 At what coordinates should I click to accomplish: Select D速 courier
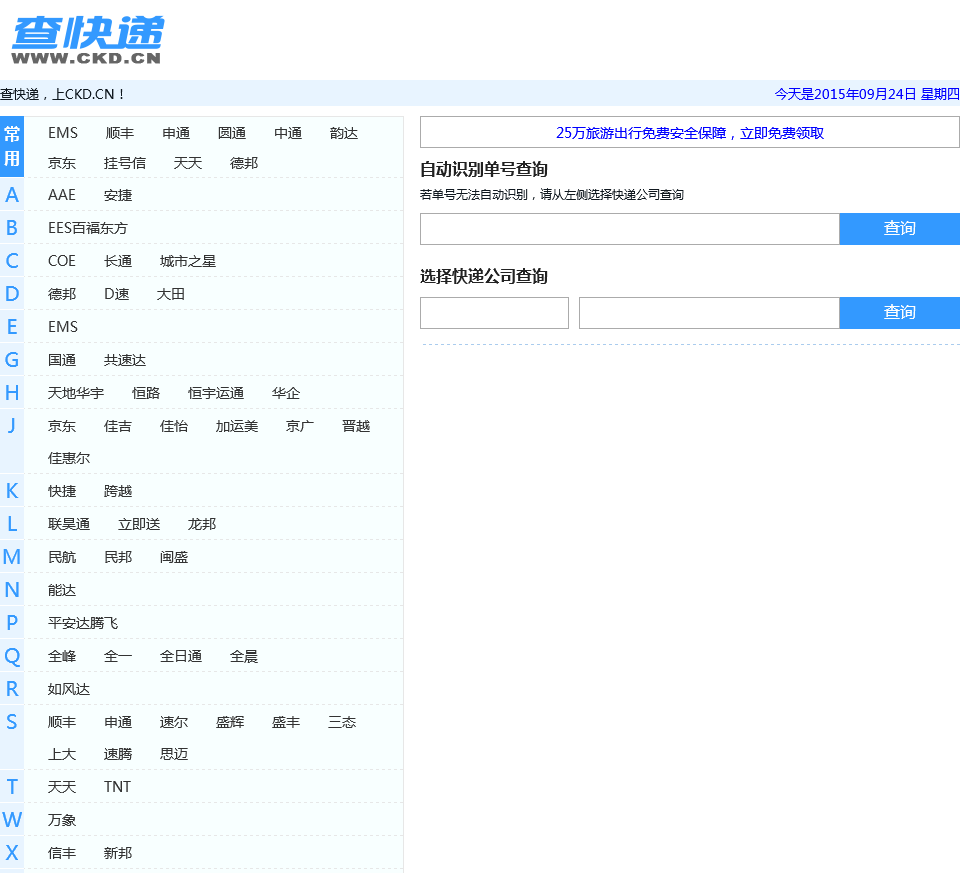[x=116, y=294]
